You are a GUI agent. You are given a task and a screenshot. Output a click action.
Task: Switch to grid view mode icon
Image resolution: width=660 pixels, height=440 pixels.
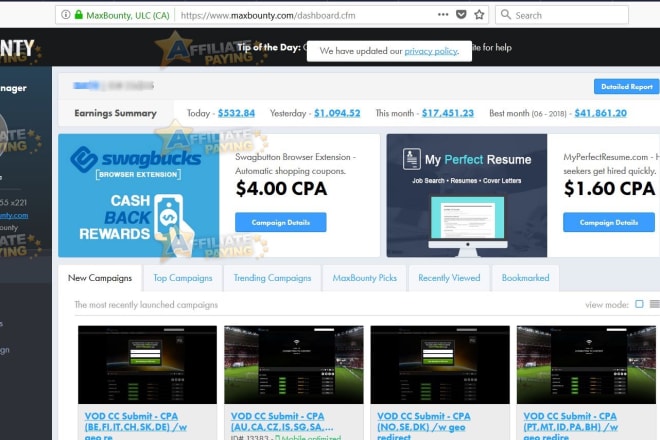pyautogui.click(x=639, y=304)
